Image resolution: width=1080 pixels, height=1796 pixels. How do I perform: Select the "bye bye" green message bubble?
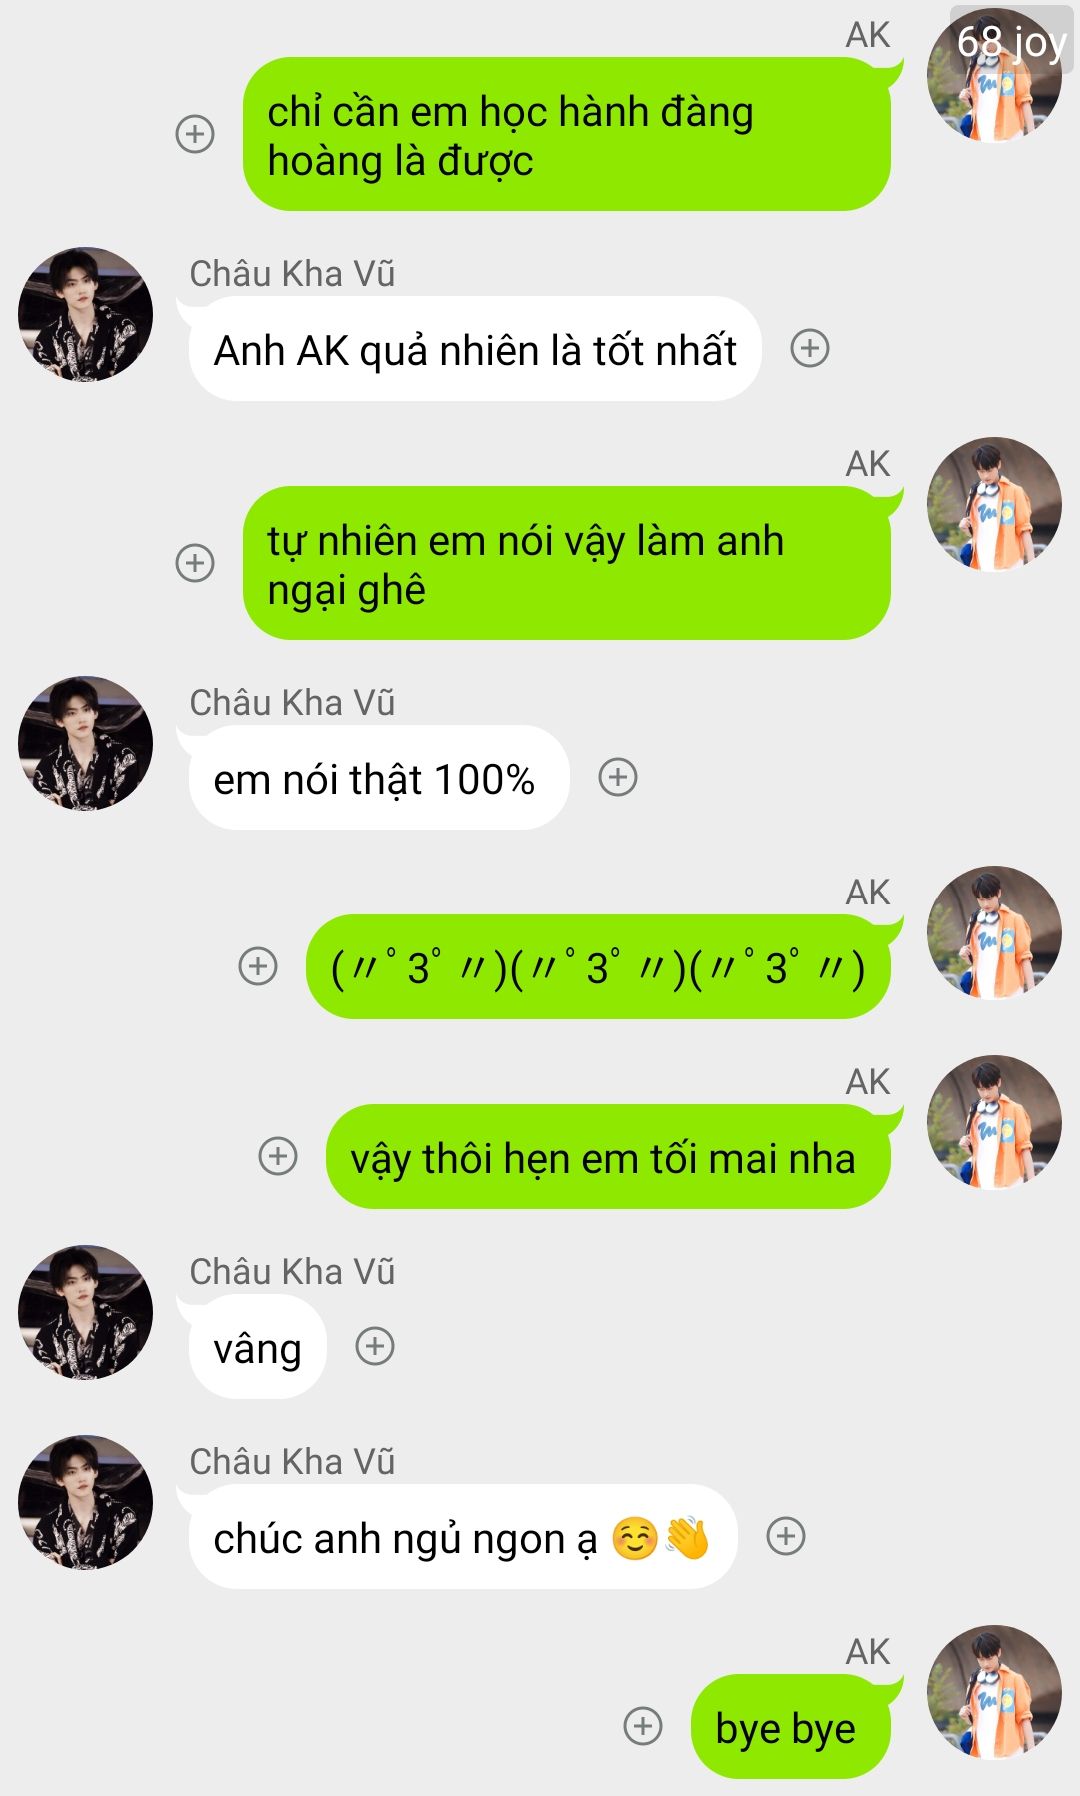point(790,1726)
